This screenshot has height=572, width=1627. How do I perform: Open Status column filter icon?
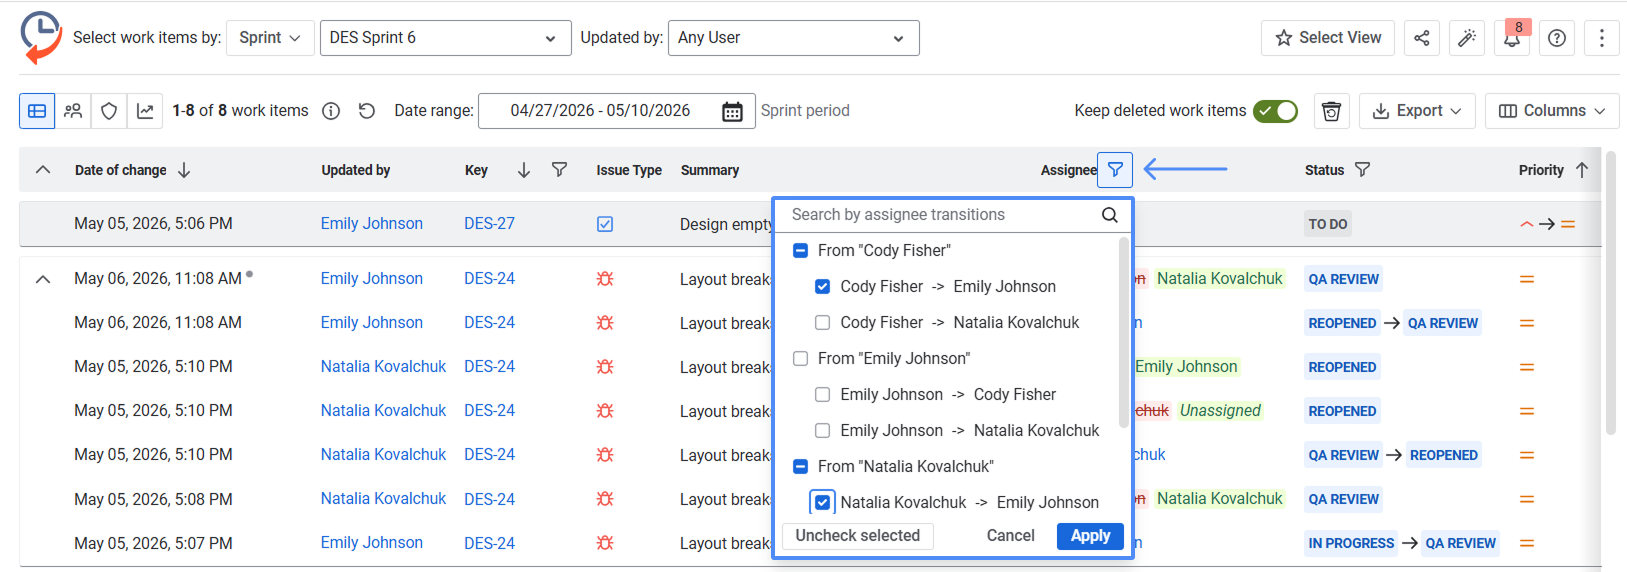pos(1362,170)
